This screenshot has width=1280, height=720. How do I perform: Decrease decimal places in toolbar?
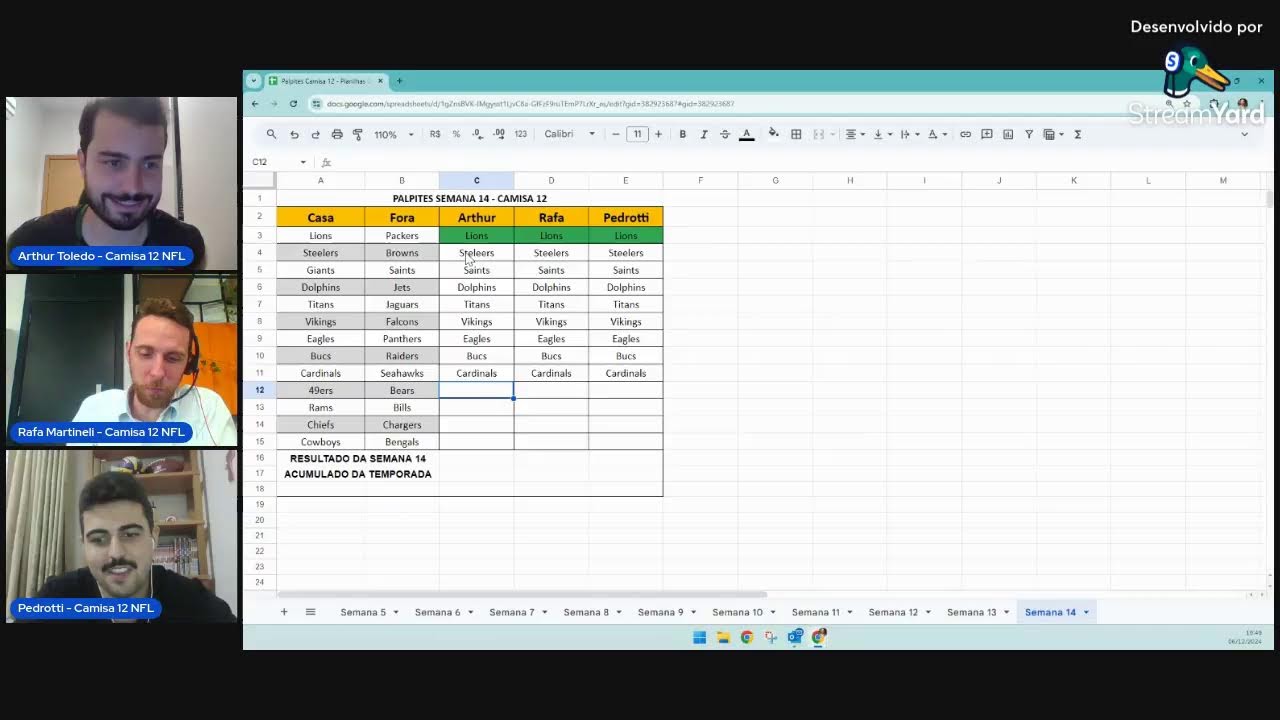477,134
